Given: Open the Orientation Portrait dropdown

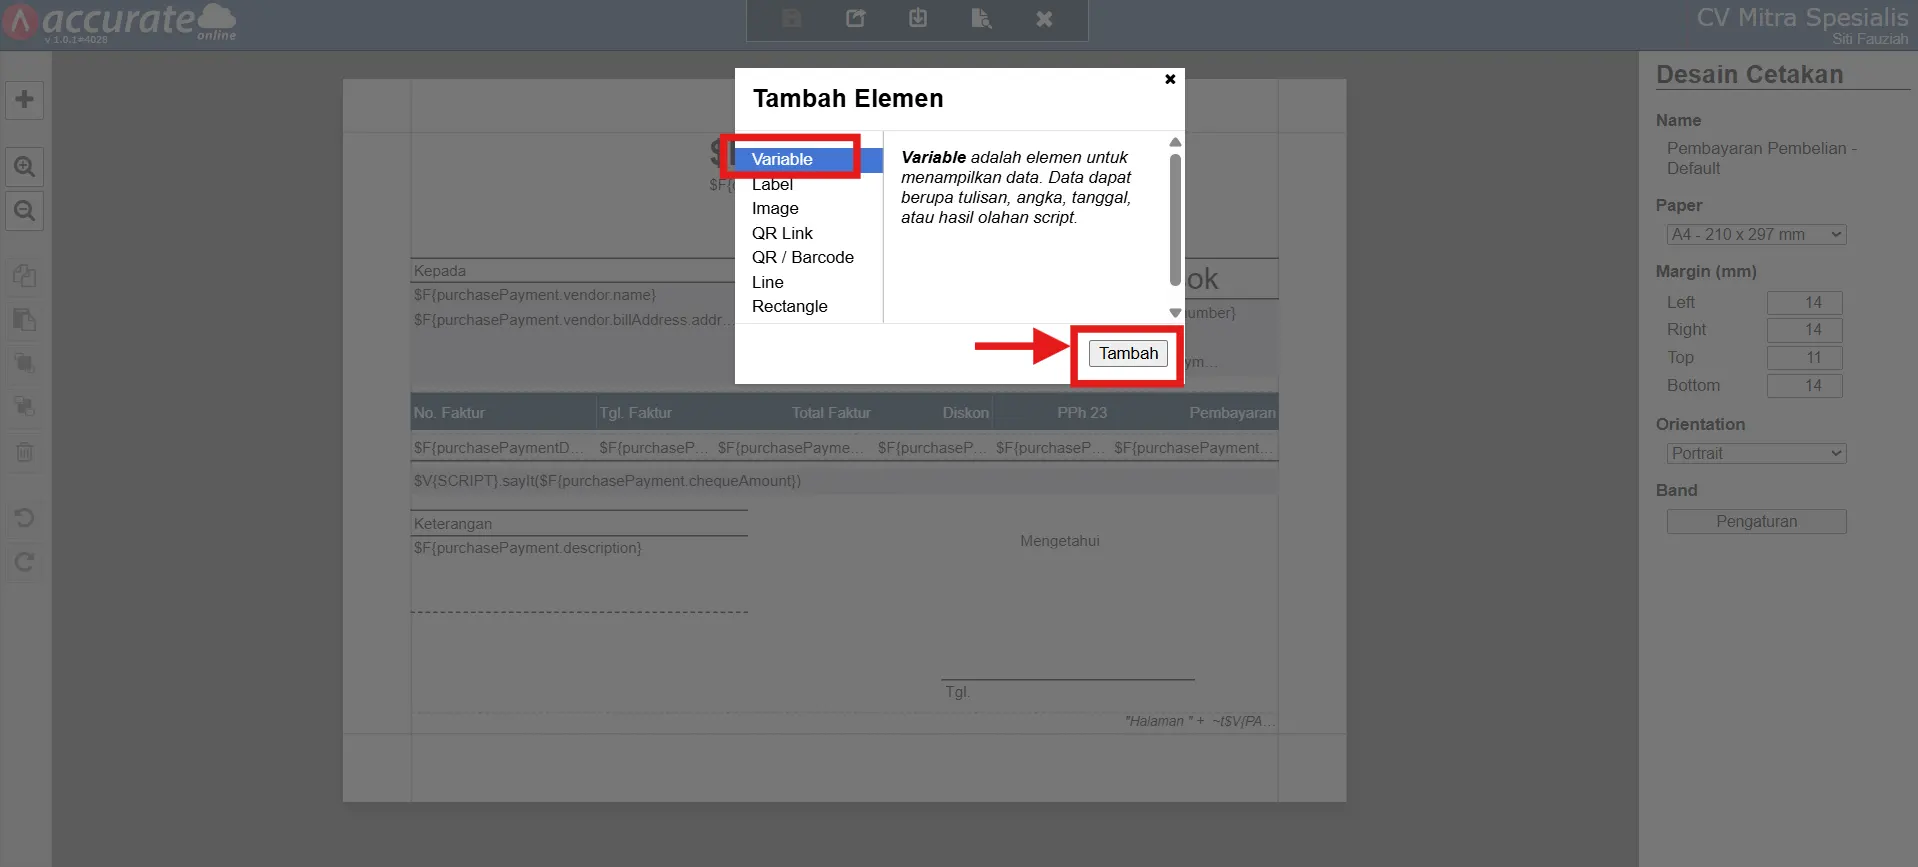Looking at the screenshot, I should click(x=1756, y=453).
